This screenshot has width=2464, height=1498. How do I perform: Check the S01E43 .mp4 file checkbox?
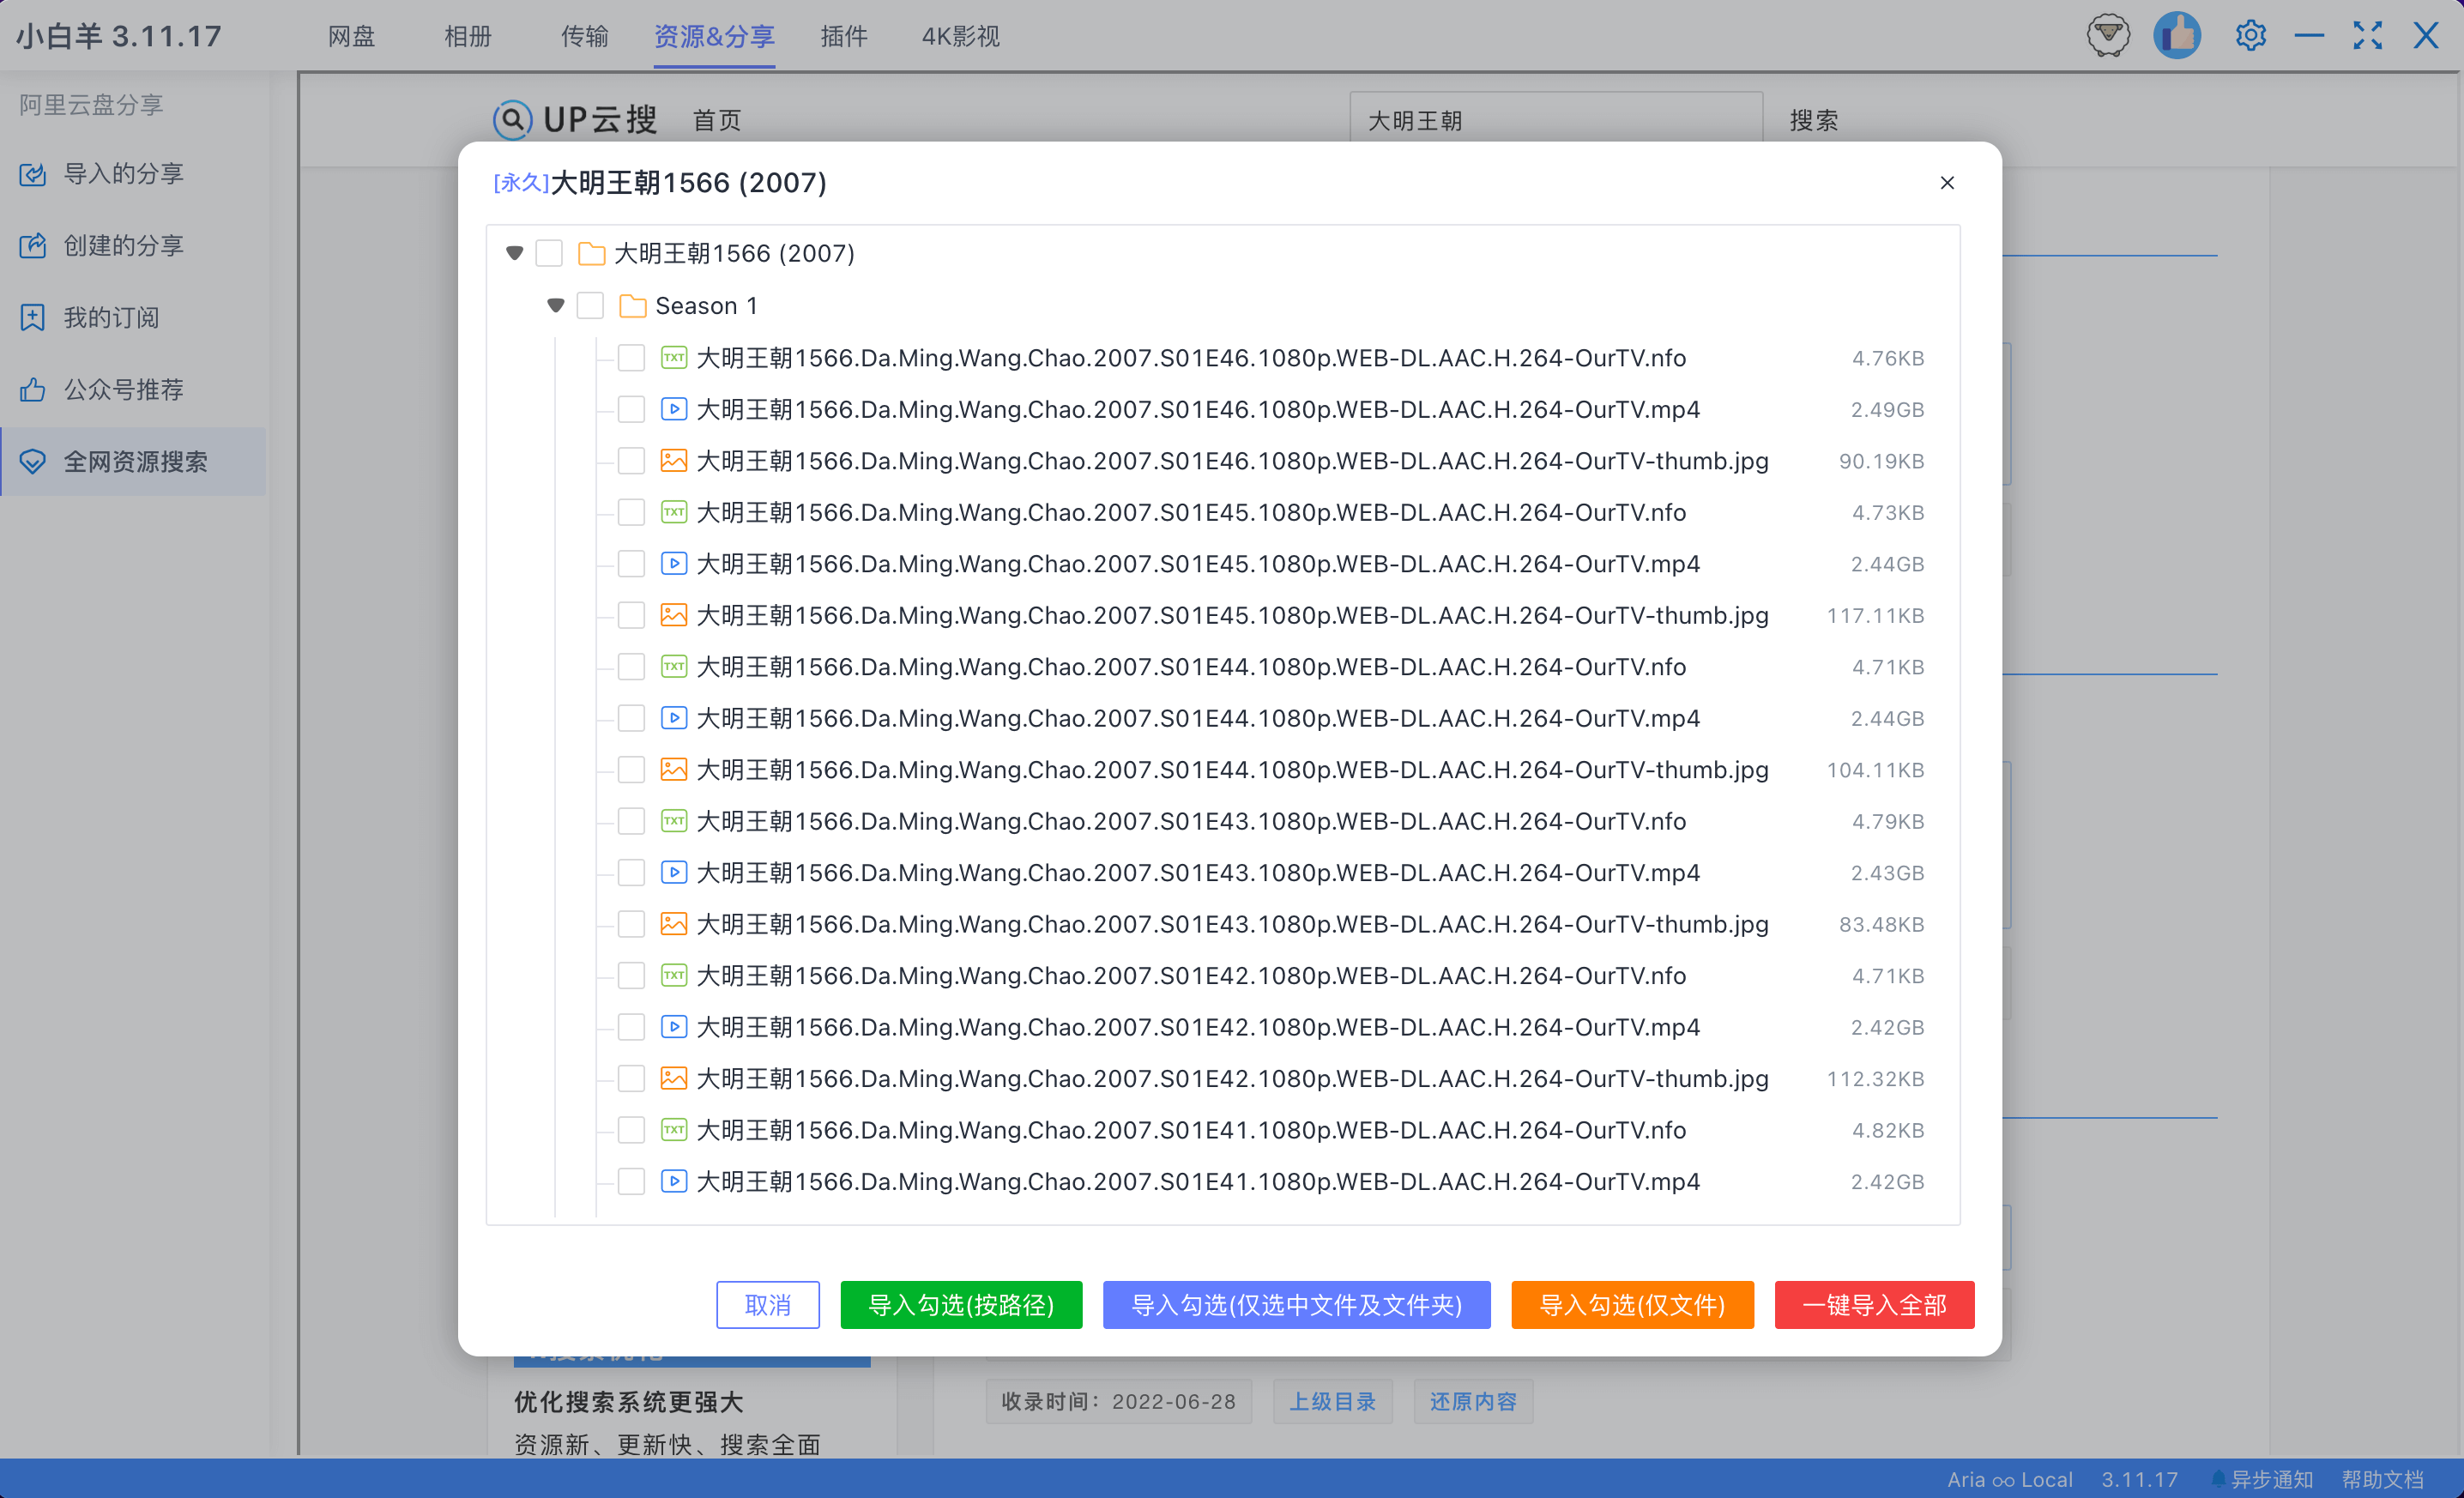[x=631, y=873]
